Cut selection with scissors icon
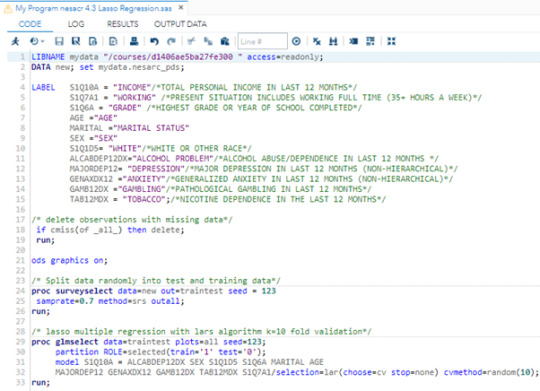This screenshot has height=391, width=540. 191,41
